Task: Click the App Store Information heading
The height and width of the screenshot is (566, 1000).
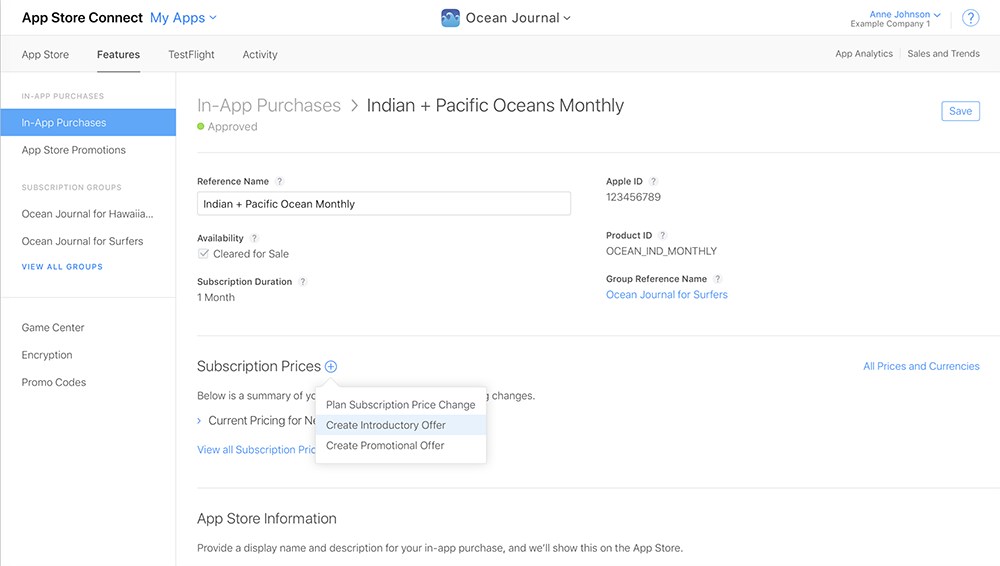Action: point(267,519)
